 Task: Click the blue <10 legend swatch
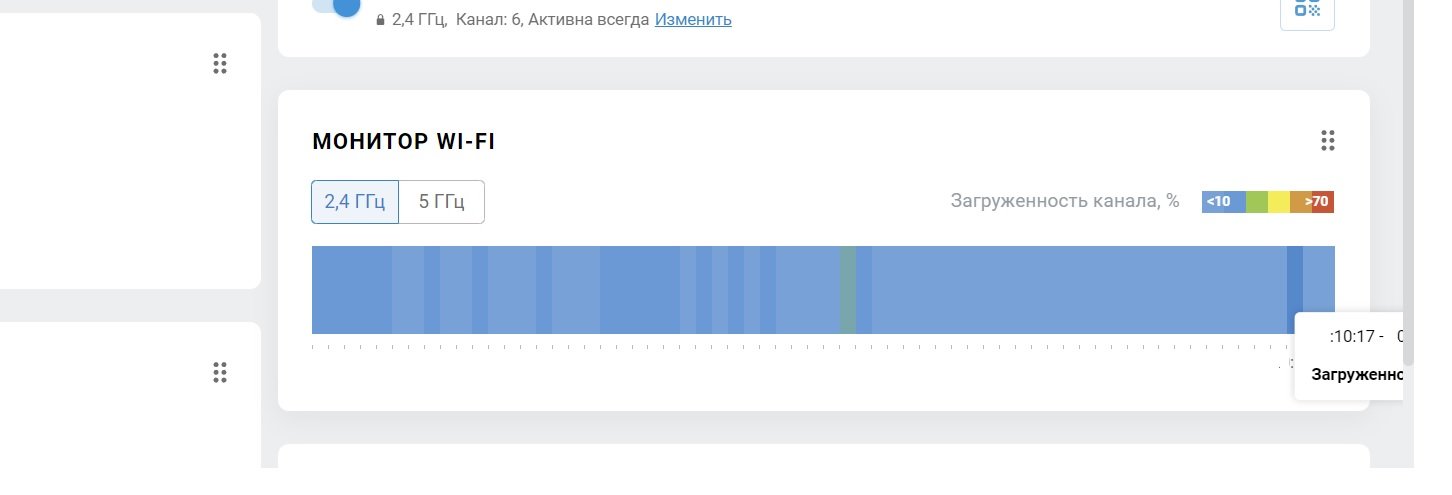tap(1223, 202)
